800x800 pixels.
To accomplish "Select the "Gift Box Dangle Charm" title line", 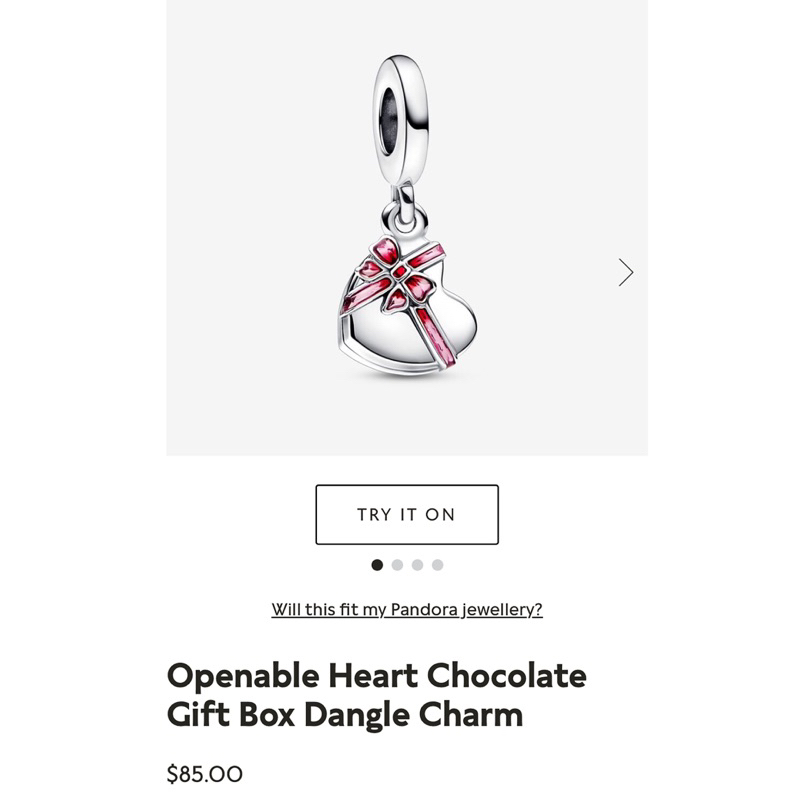I will click(x=345, y=714).
